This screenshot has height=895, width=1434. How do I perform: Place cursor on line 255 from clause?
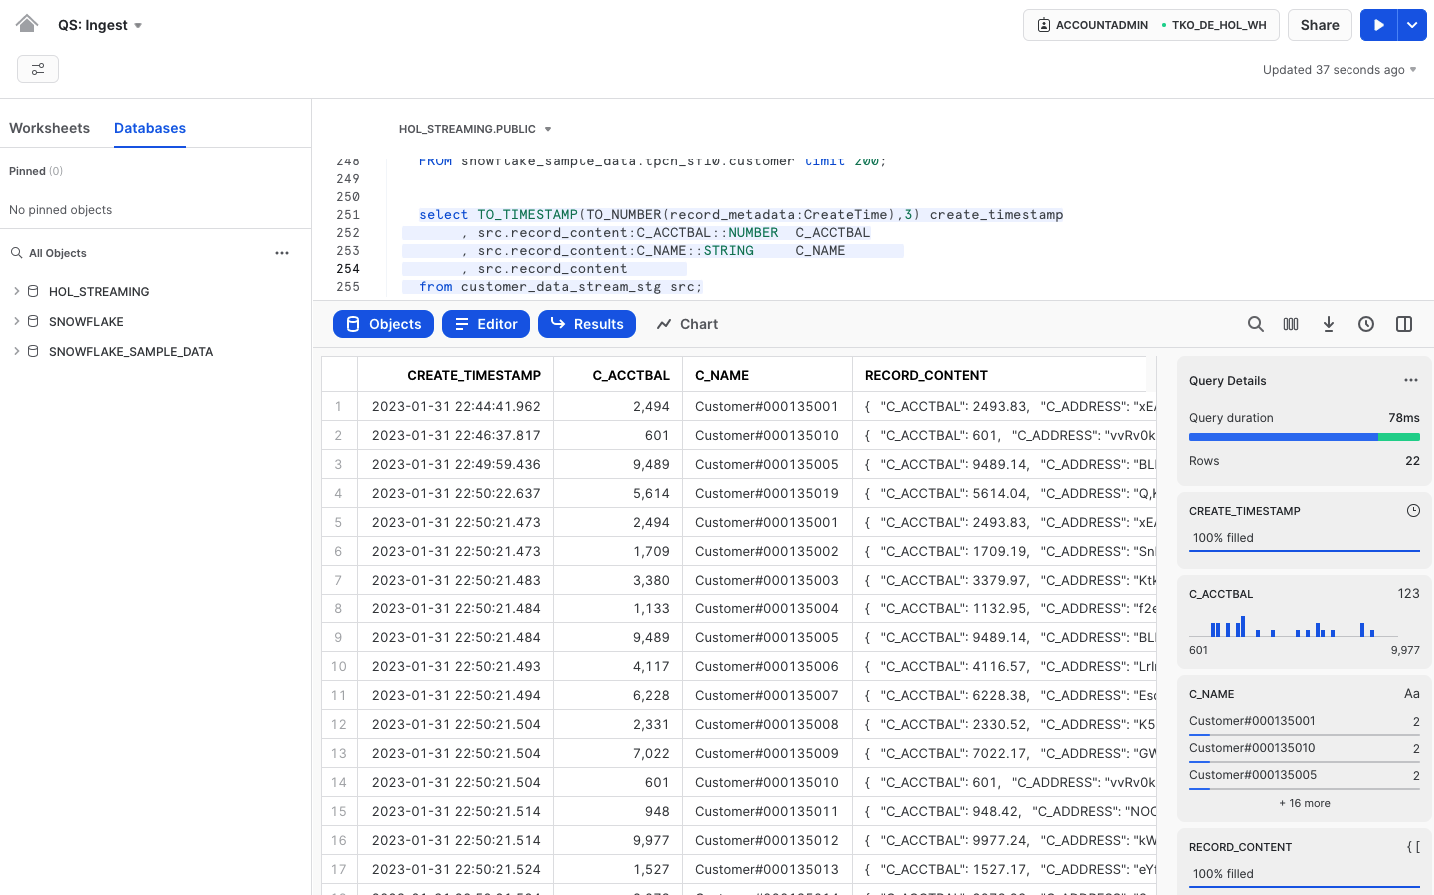pyautogui.click(x=560, y=287)
